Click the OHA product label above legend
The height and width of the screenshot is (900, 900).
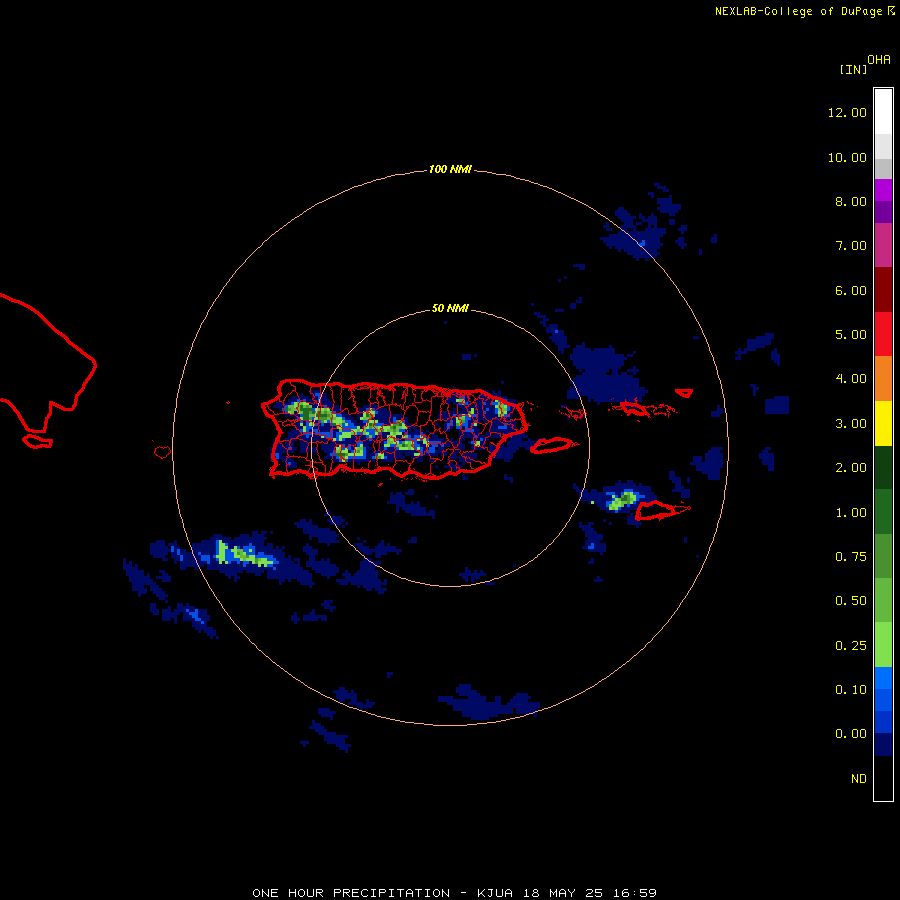tap(879, 60)
